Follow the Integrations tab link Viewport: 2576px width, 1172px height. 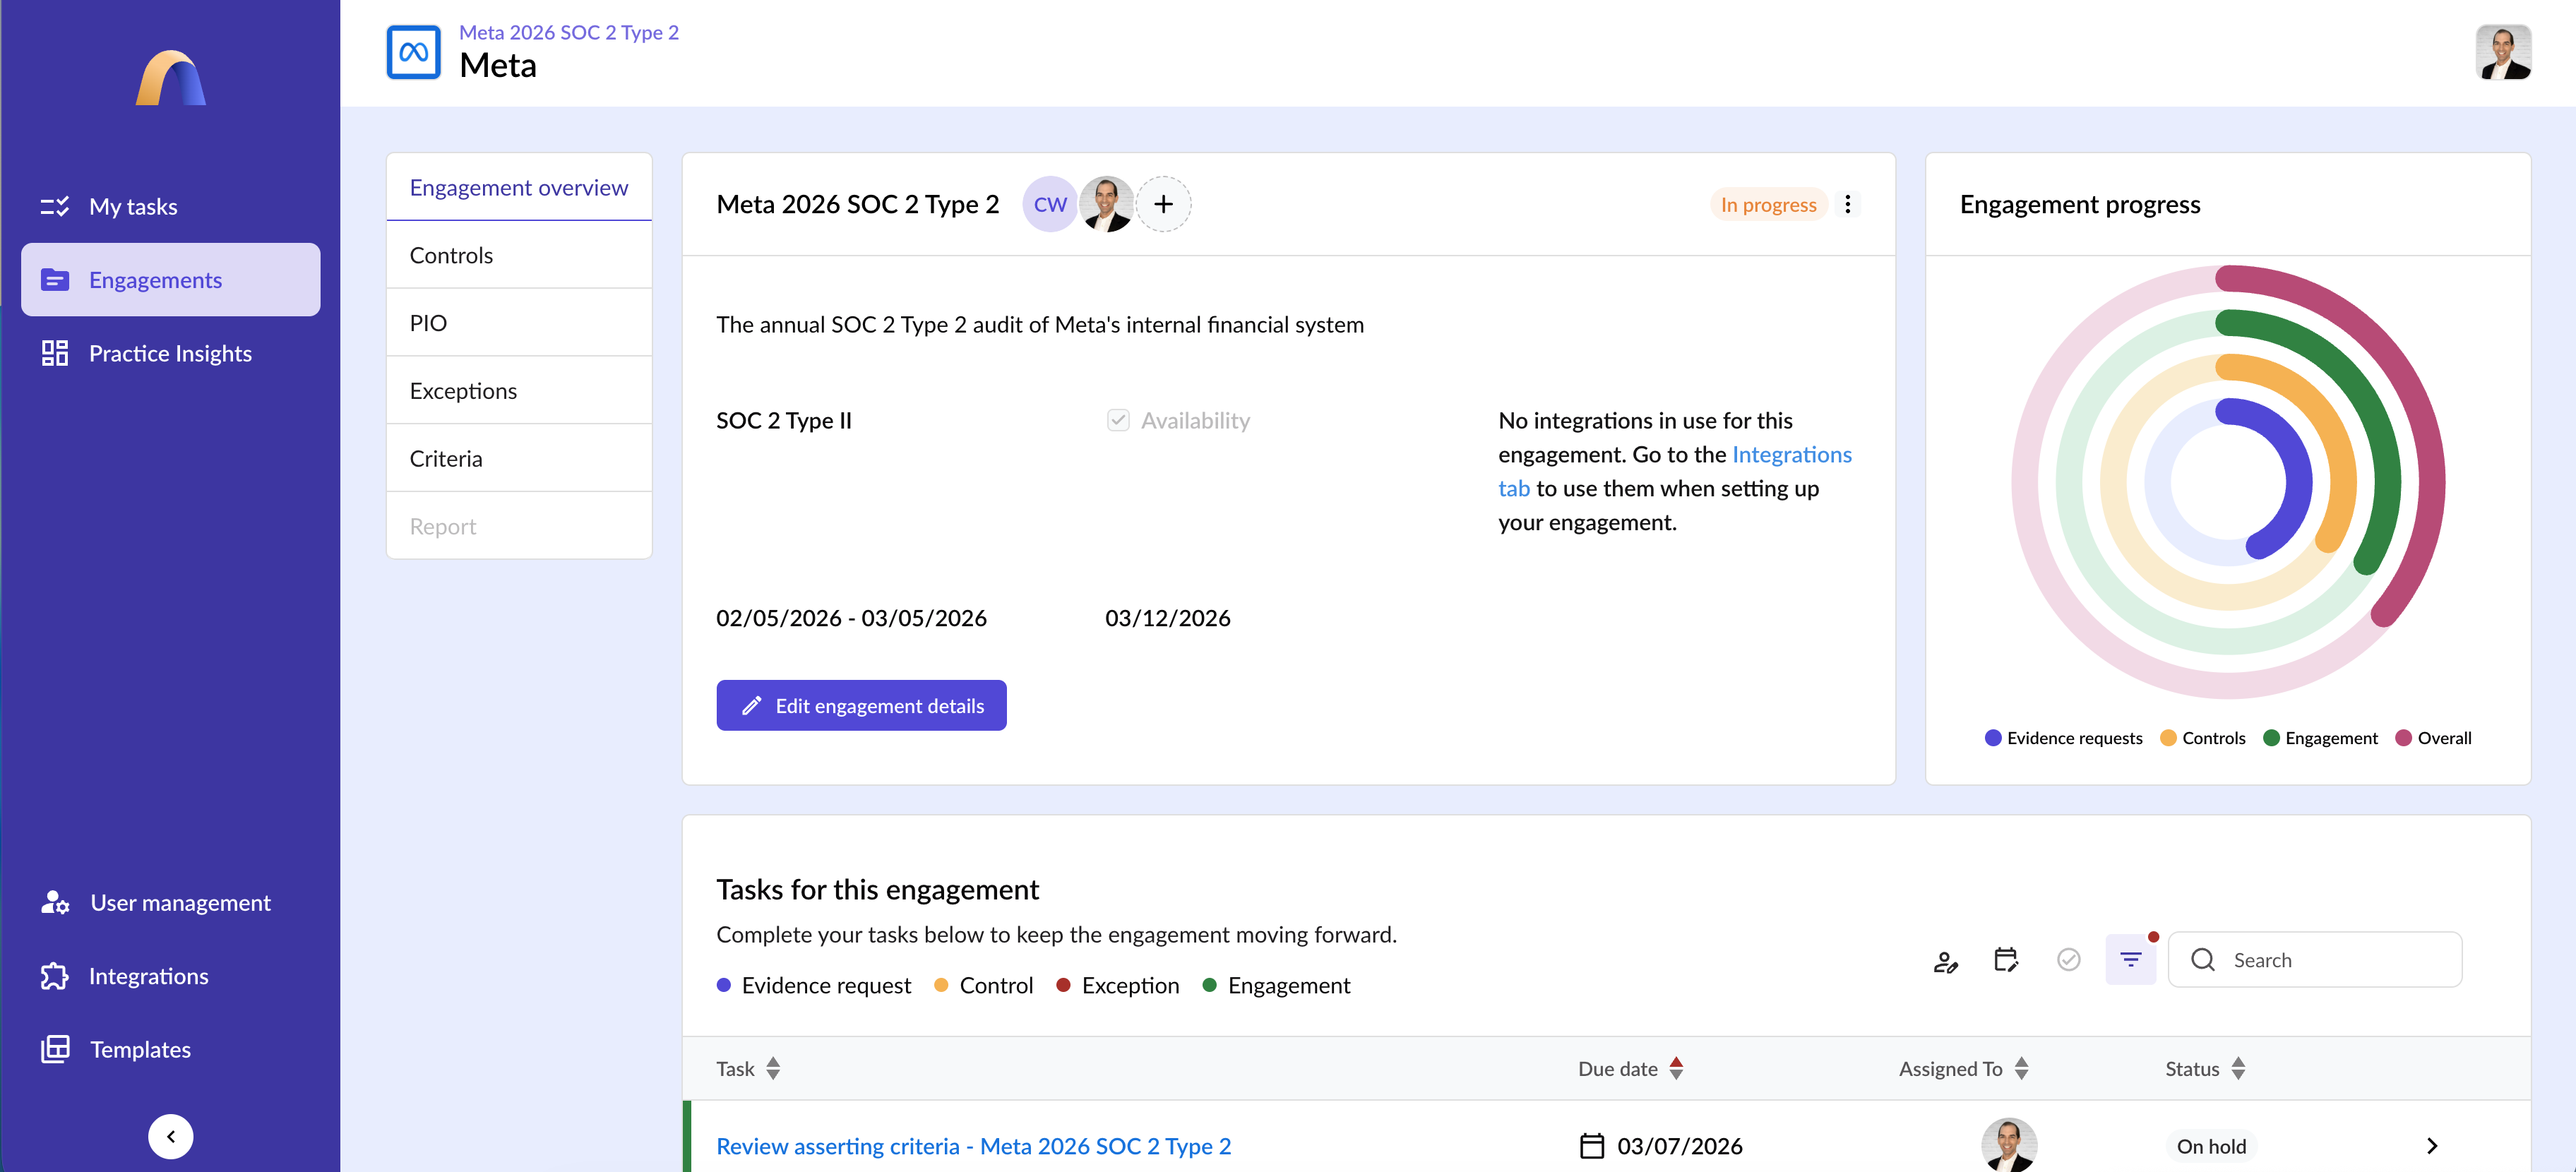[1791, 455]
